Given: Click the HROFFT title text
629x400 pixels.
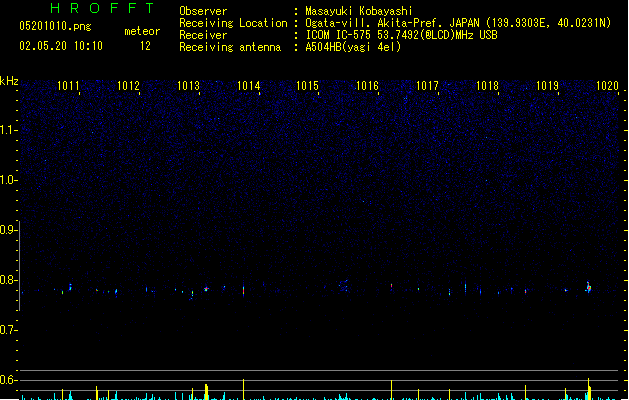Looking at the screenshot, I should coord(102,8).
